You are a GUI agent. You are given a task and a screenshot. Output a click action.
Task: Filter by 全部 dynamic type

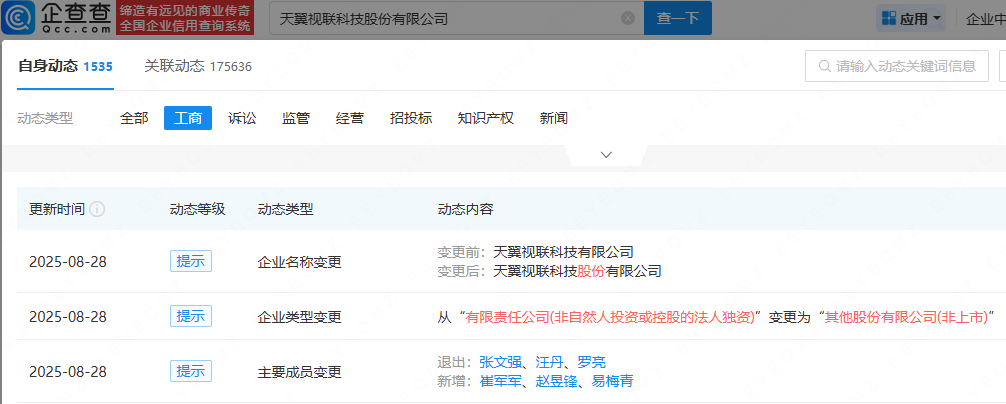point(134,118)
